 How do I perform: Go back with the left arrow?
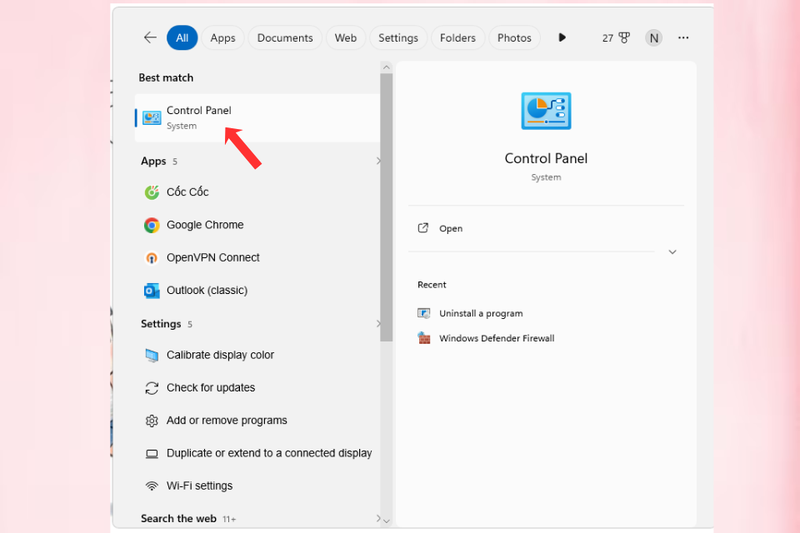pos(150,37)
